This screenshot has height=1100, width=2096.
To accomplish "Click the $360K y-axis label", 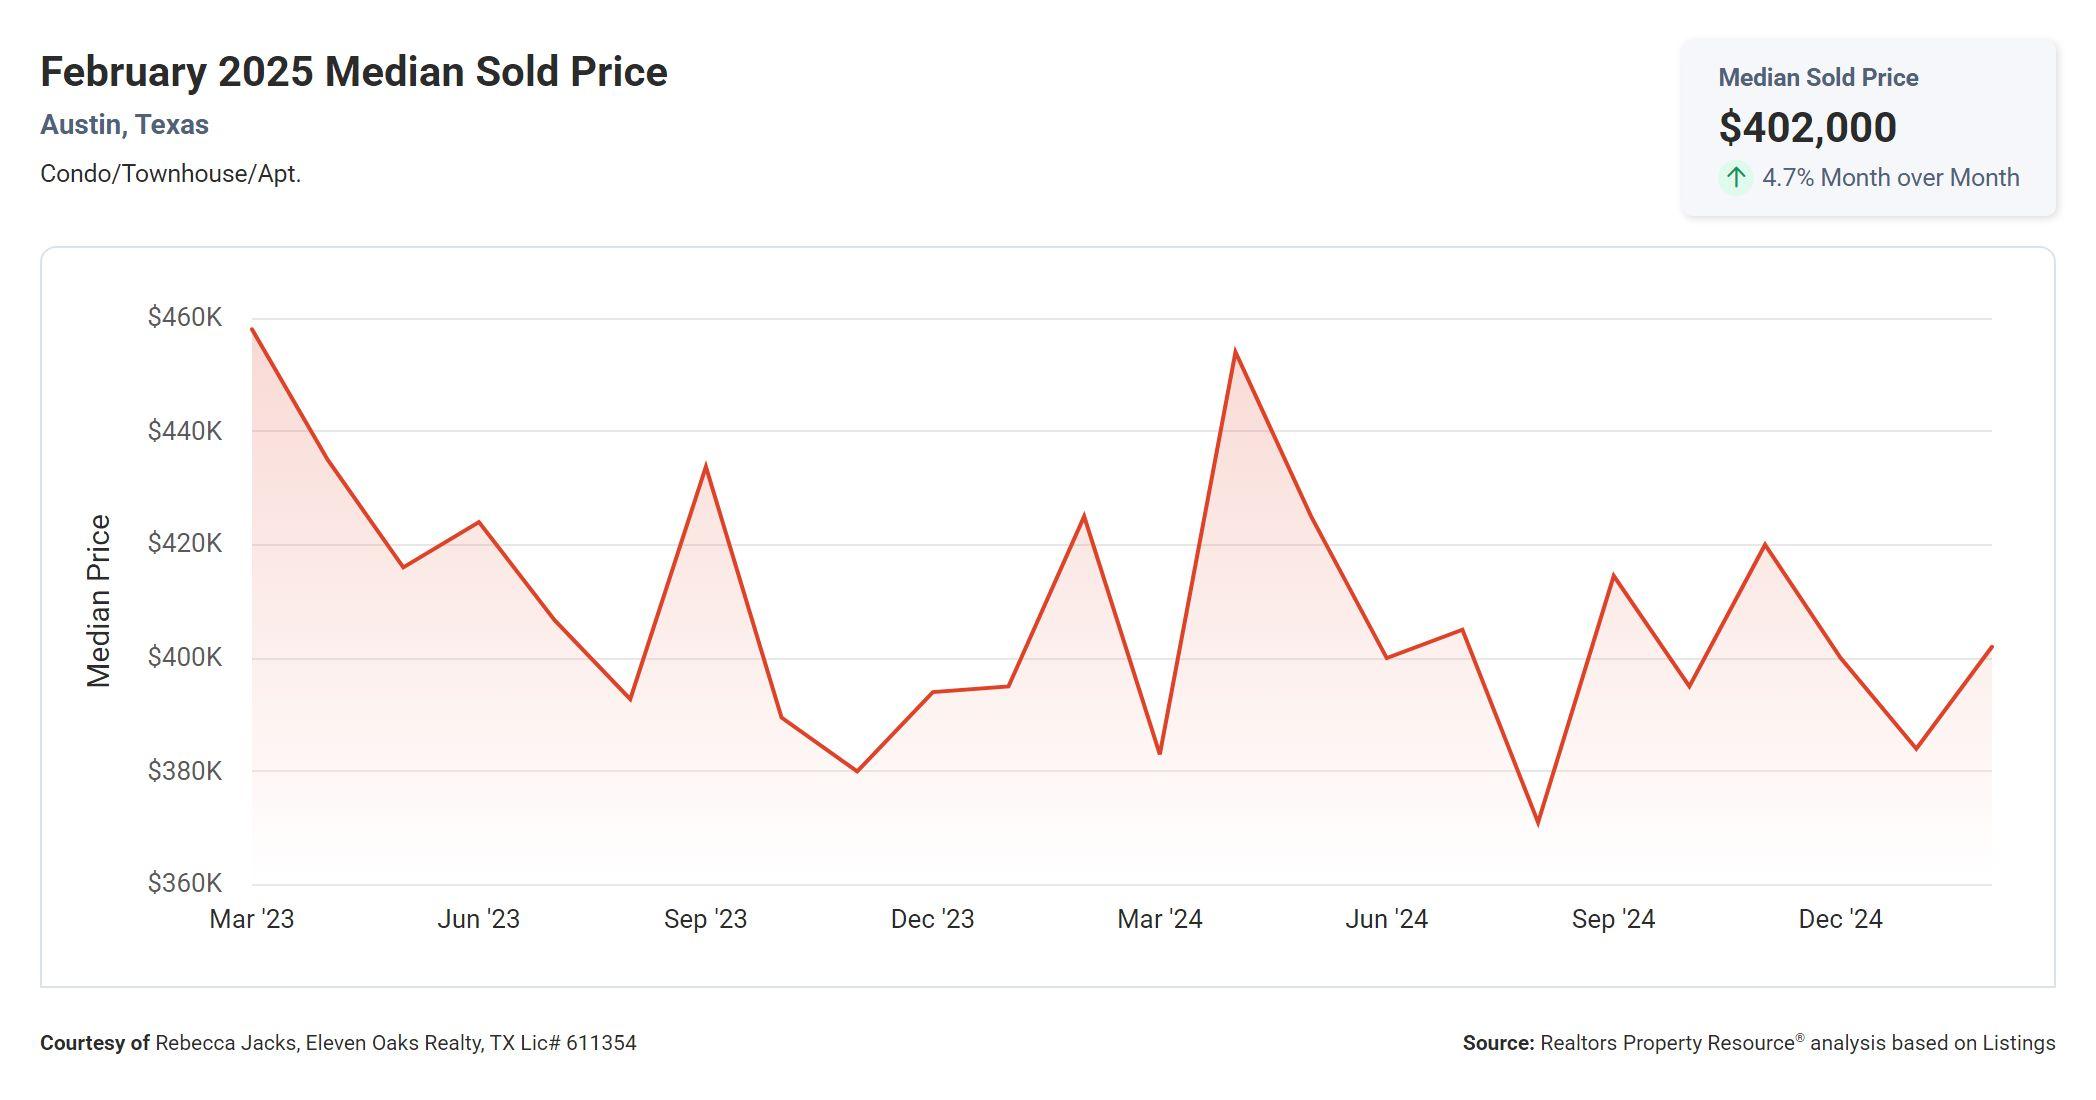I will click(185, 883).
